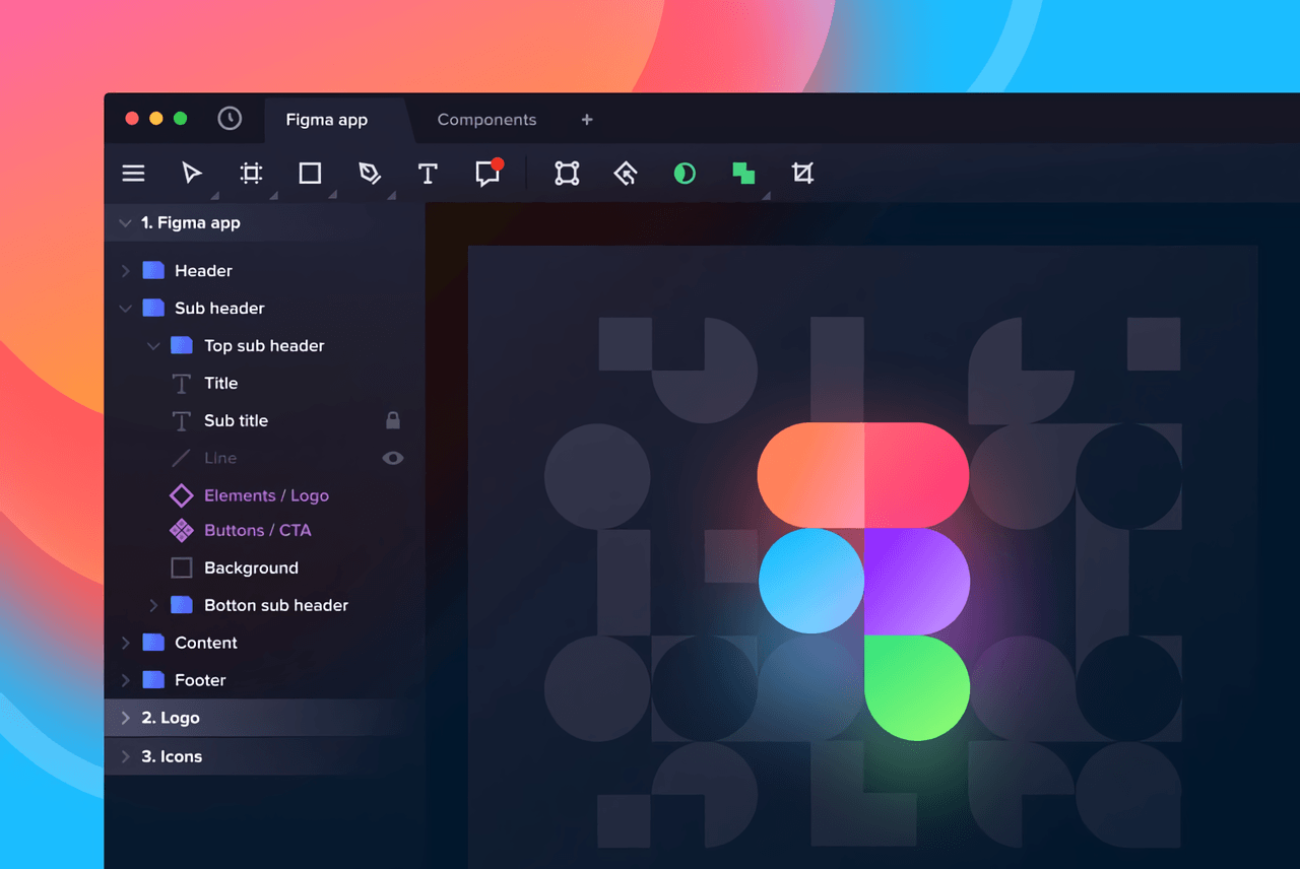Toggle visibility of the Line layer

[x=393, y=458]
